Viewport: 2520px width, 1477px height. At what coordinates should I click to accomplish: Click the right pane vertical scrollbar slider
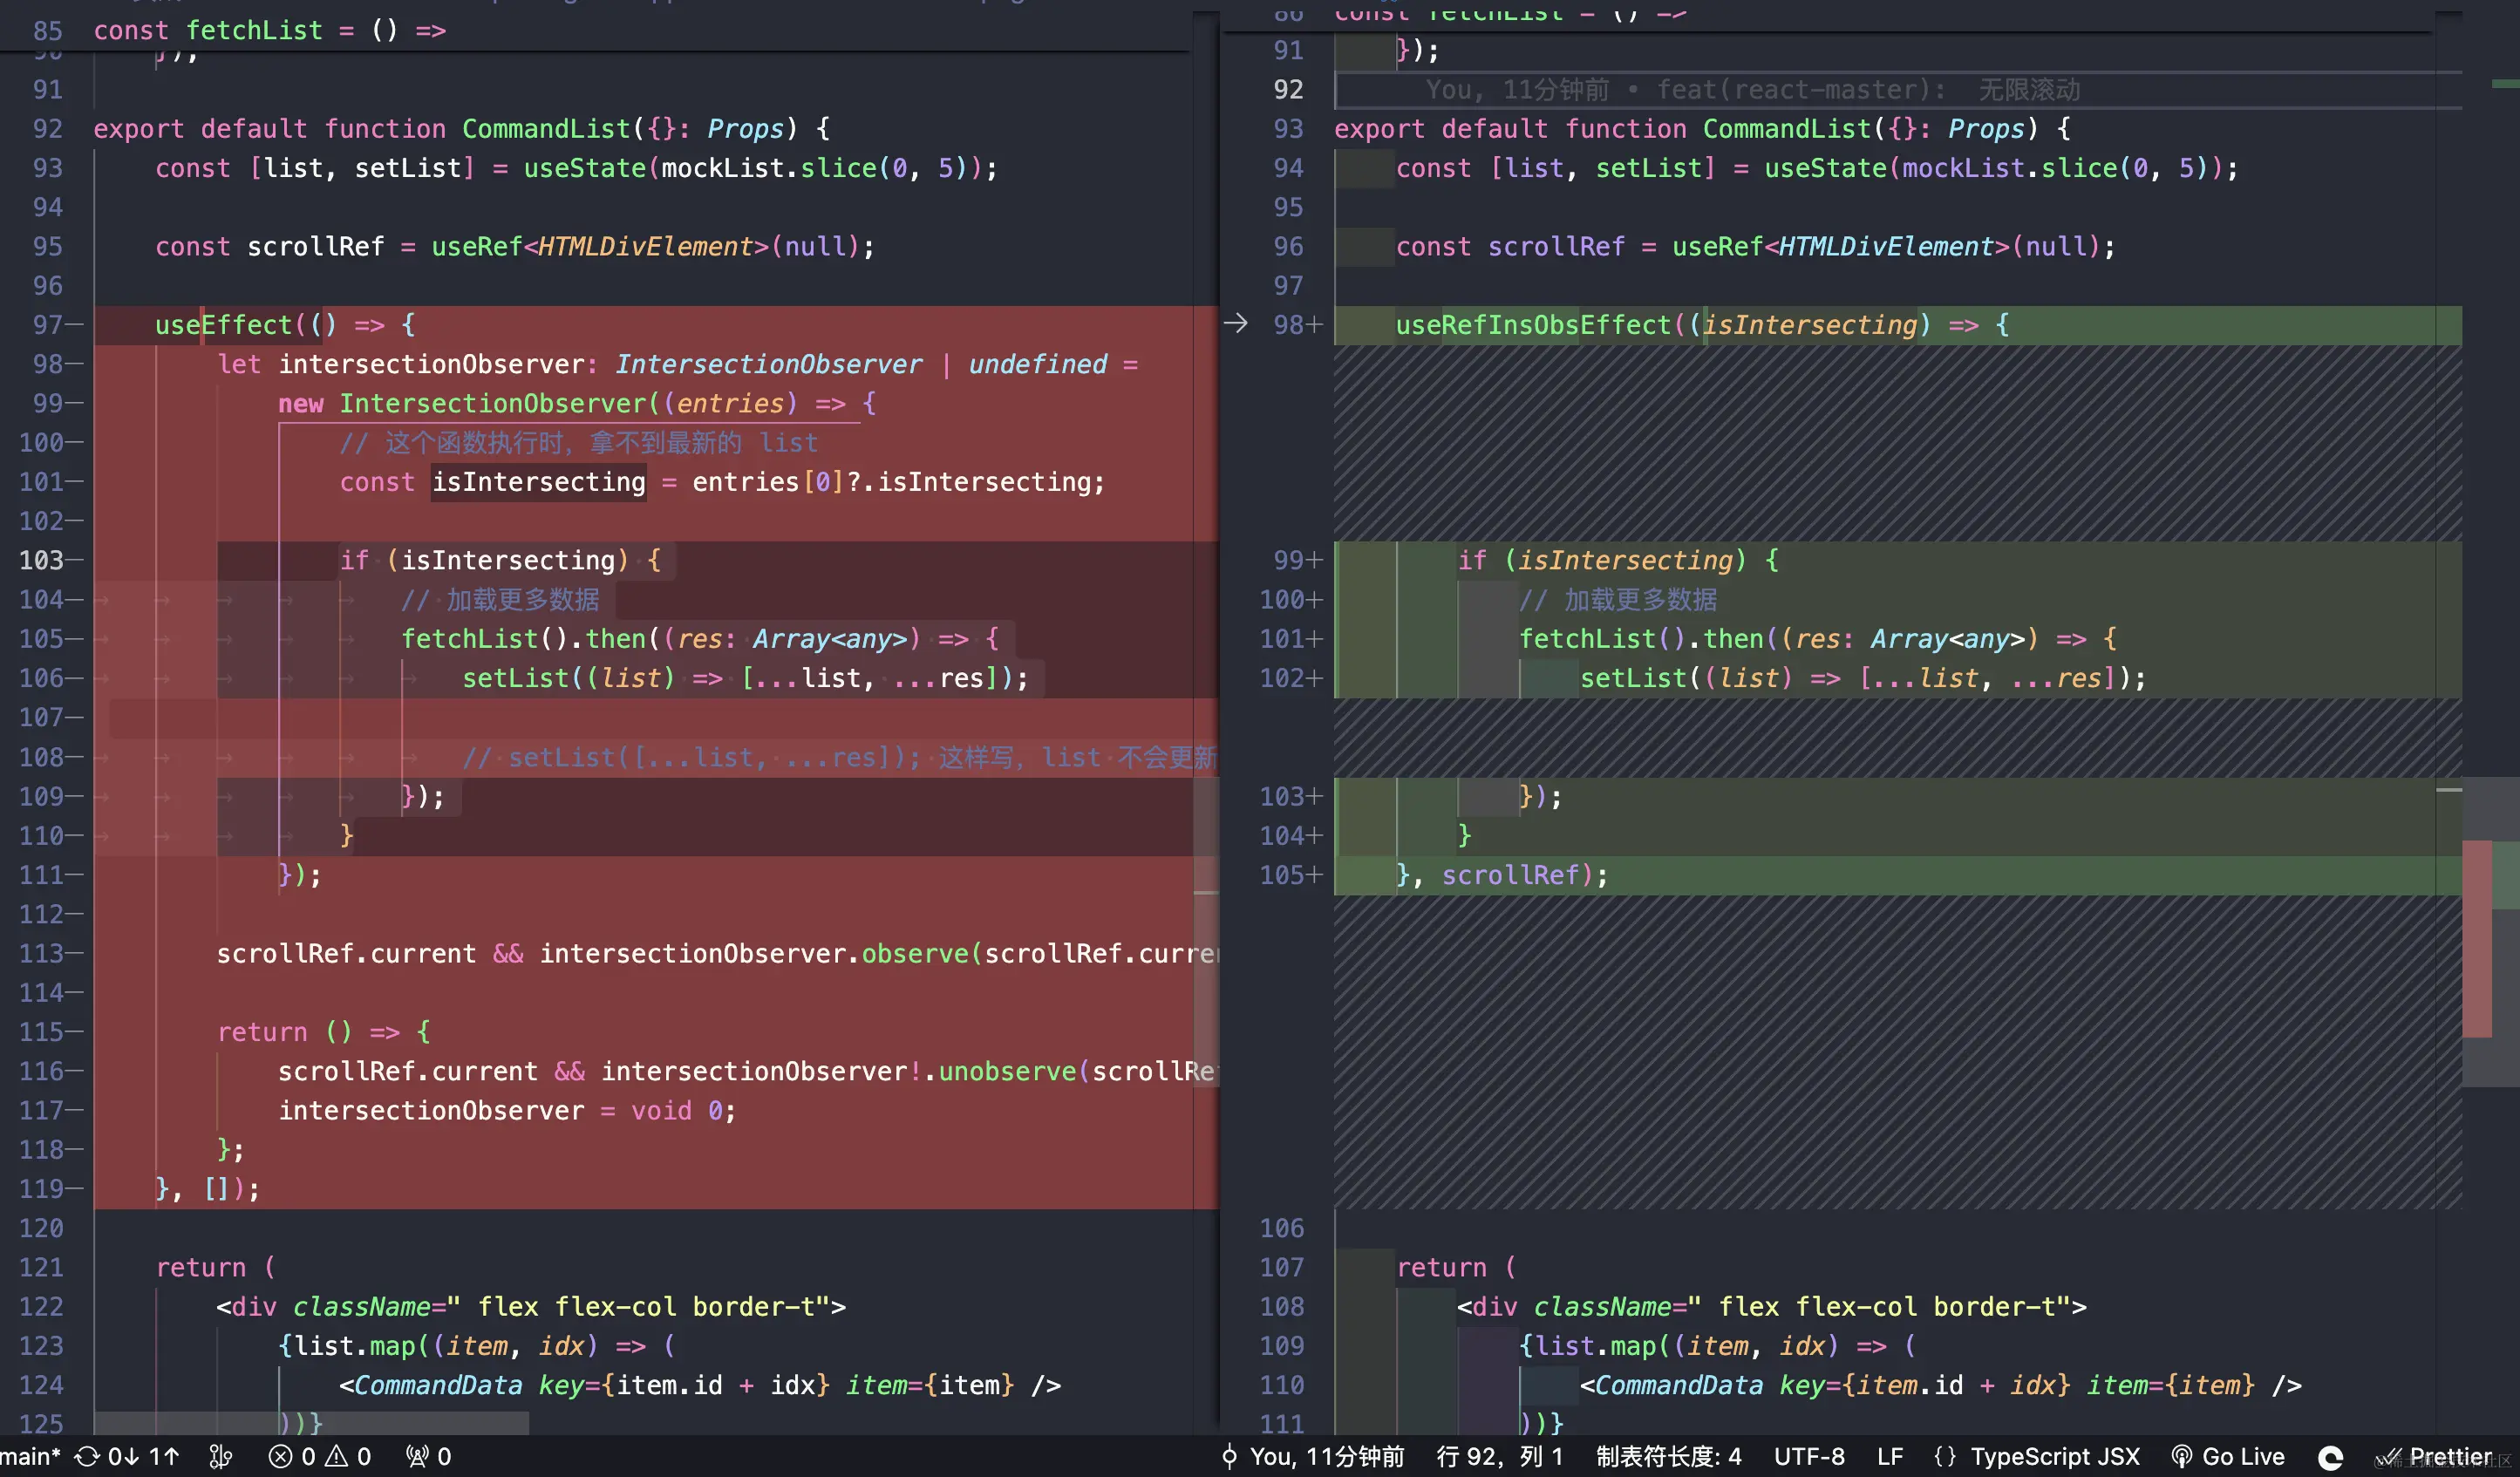coord(2490,932)
